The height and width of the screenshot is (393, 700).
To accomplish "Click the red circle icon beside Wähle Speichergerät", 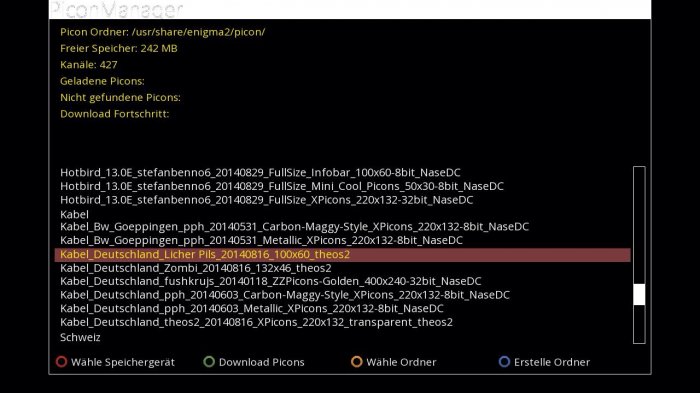I will click(62, 362).
